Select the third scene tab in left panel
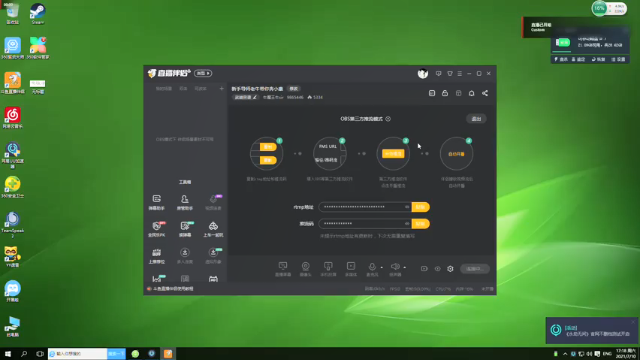The image size is (640, 360). (x=200, y=89)
